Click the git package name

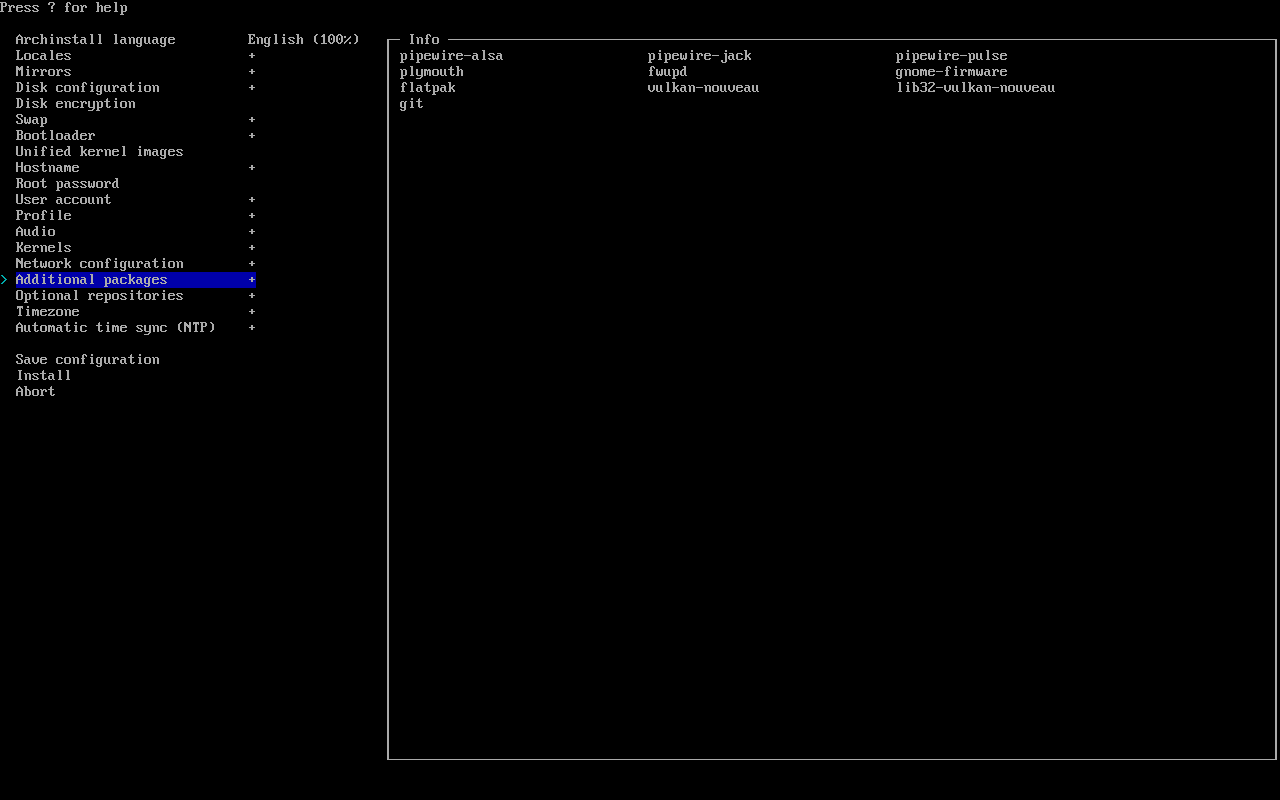coord(411,104)
